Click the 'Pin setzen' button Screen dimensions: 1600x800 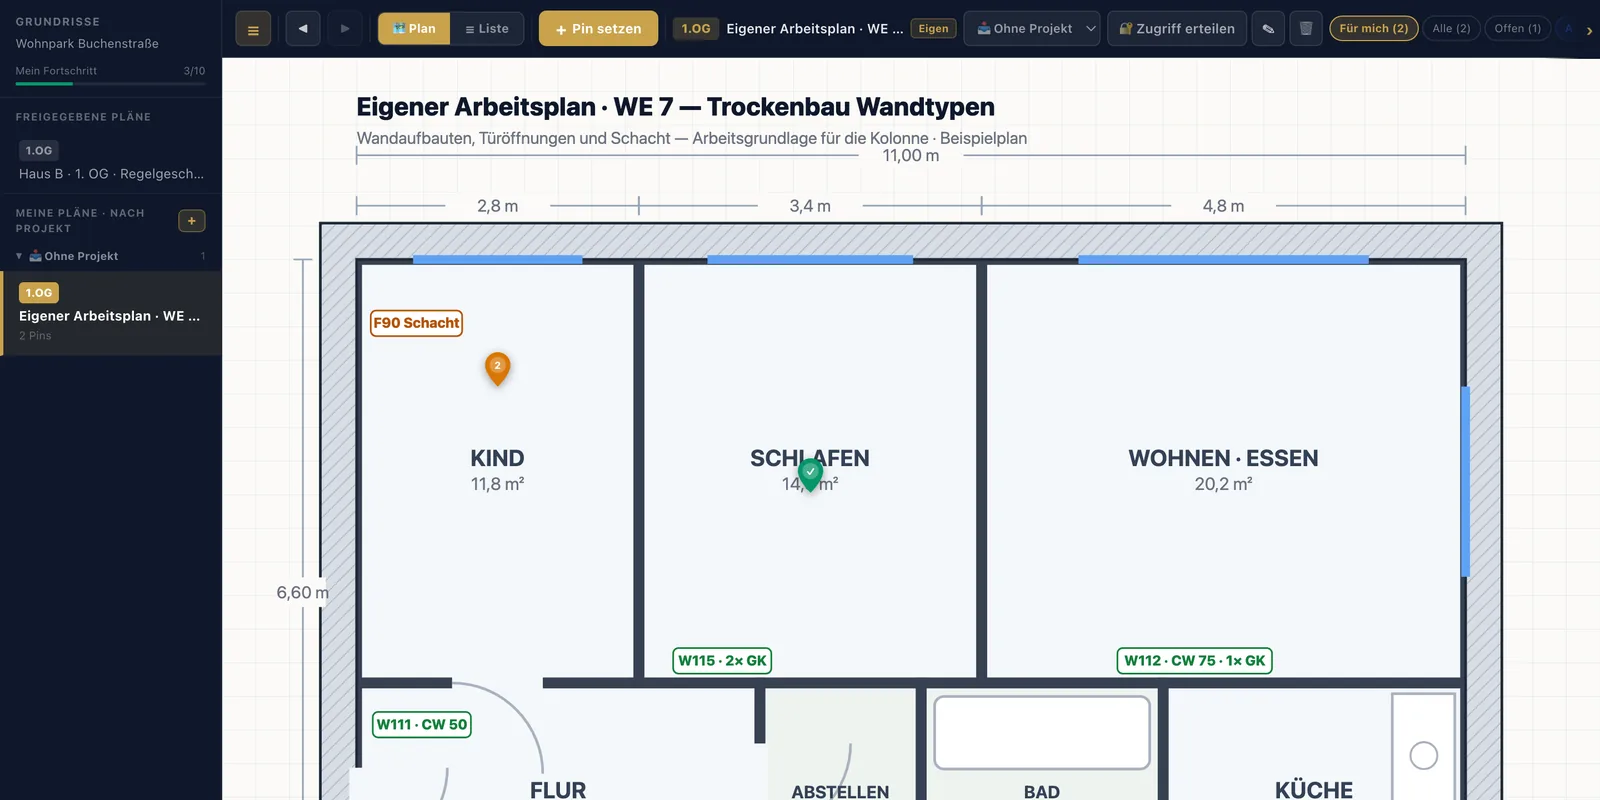(598, 29)
